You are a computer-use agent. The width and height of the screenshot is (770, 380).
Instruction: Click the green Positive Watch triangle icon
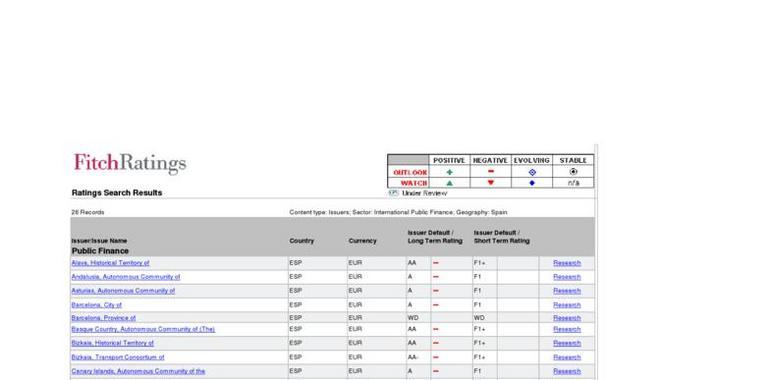pos(449,183)
